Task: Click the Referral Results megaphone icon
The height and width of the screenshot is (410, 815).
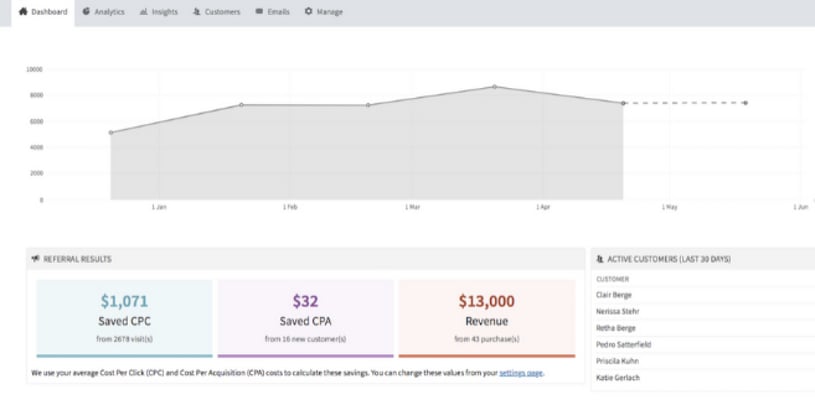Action: point(37,259)
